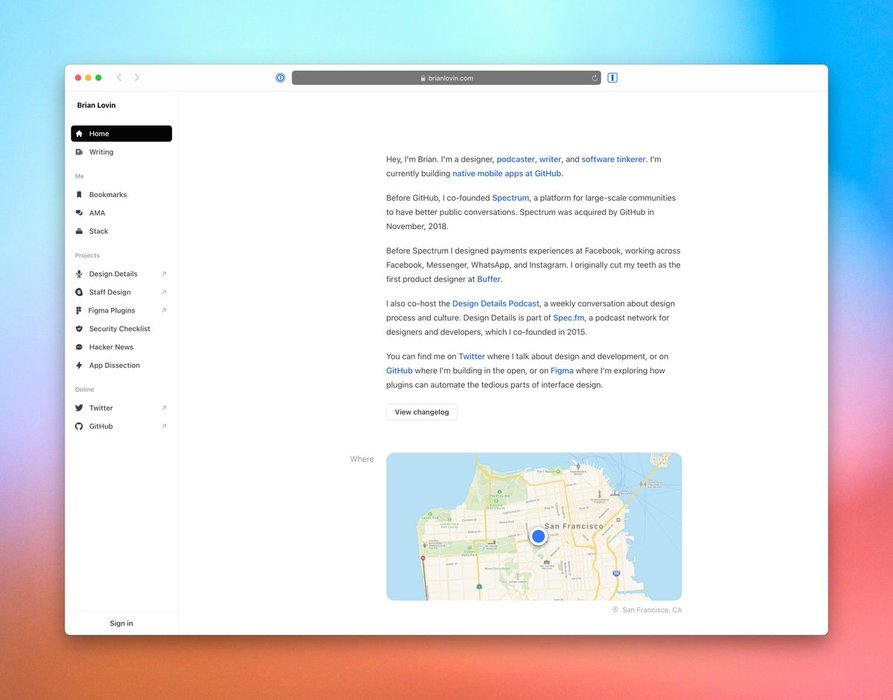Click the brianlovin.com address bar
The width and height of the screenshot is (893, 700).
[446, 78]
